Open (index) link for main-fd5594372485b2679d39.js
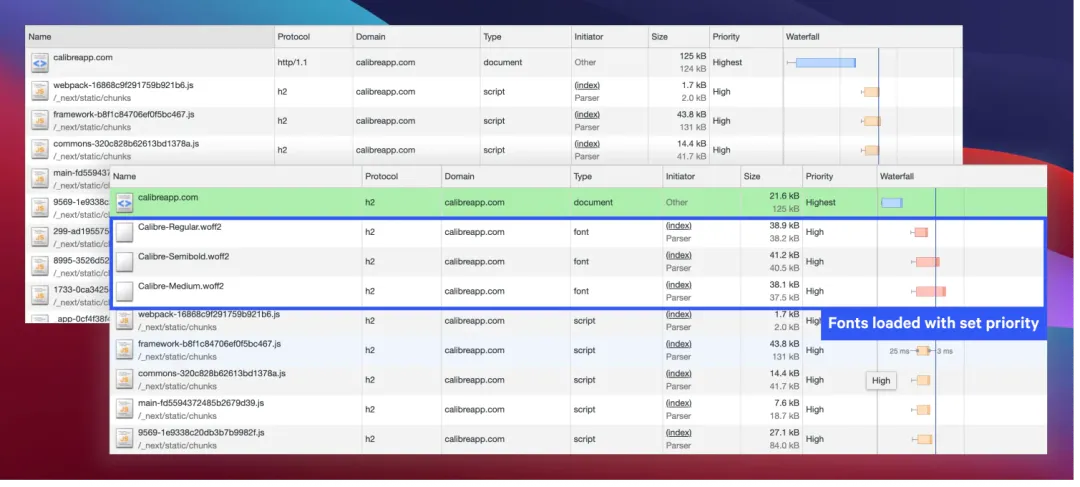Screen dimensions: 1080x487 click(678, 404)
